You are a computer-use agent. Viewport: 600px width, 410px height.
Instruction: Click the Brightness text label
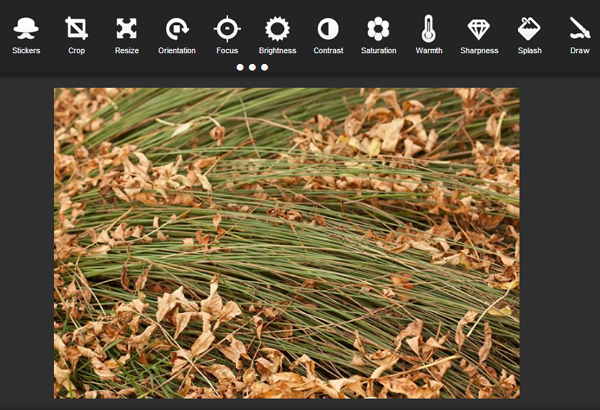point(277,51)
